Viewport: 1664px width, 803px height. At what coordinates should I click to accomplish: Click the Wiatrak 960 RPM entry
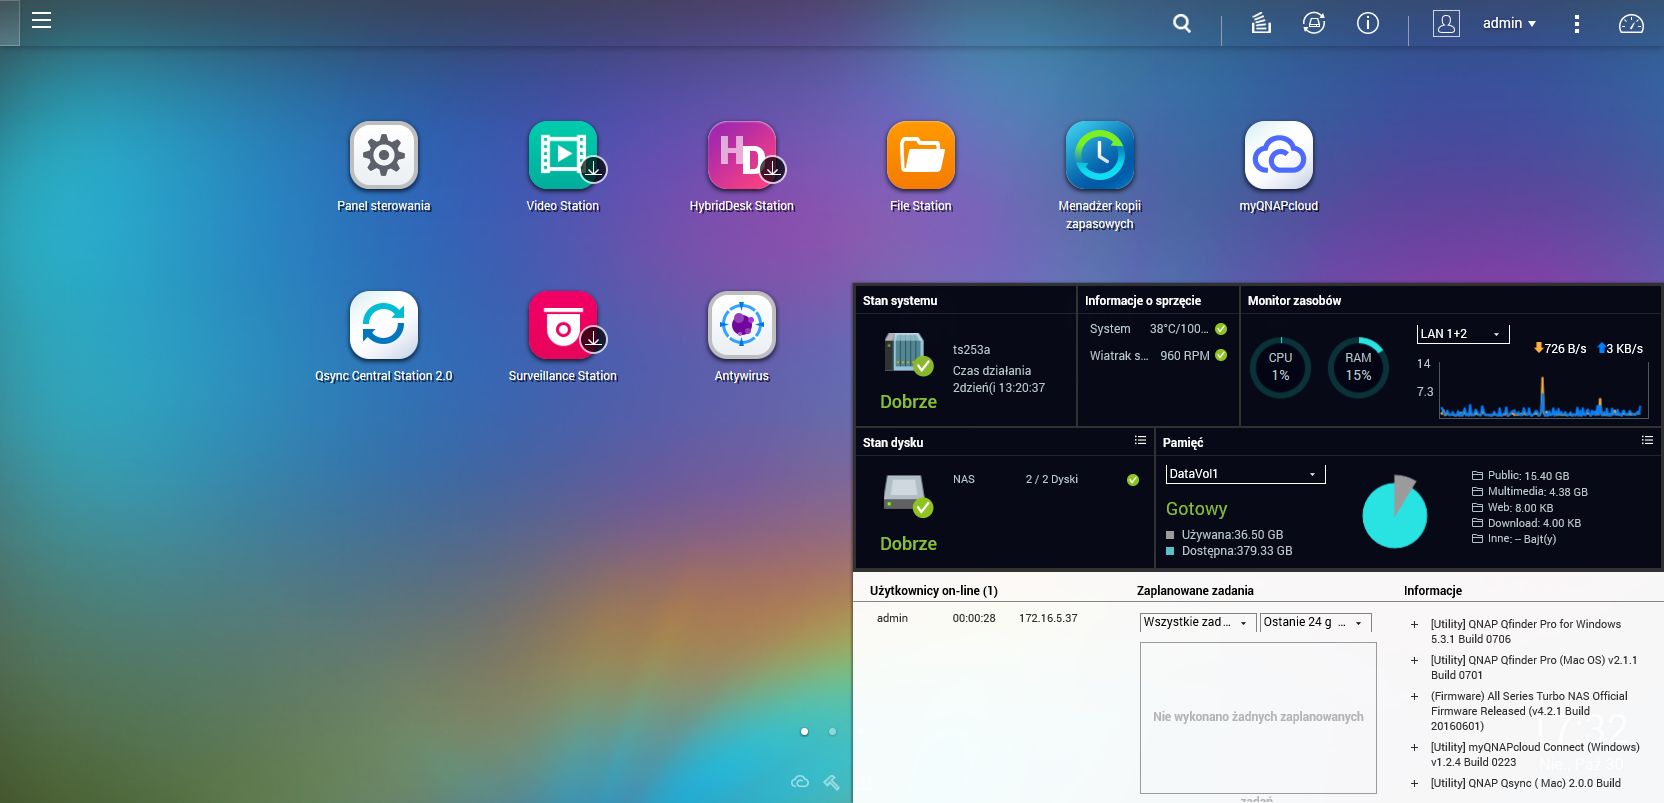pos(1158,356)
